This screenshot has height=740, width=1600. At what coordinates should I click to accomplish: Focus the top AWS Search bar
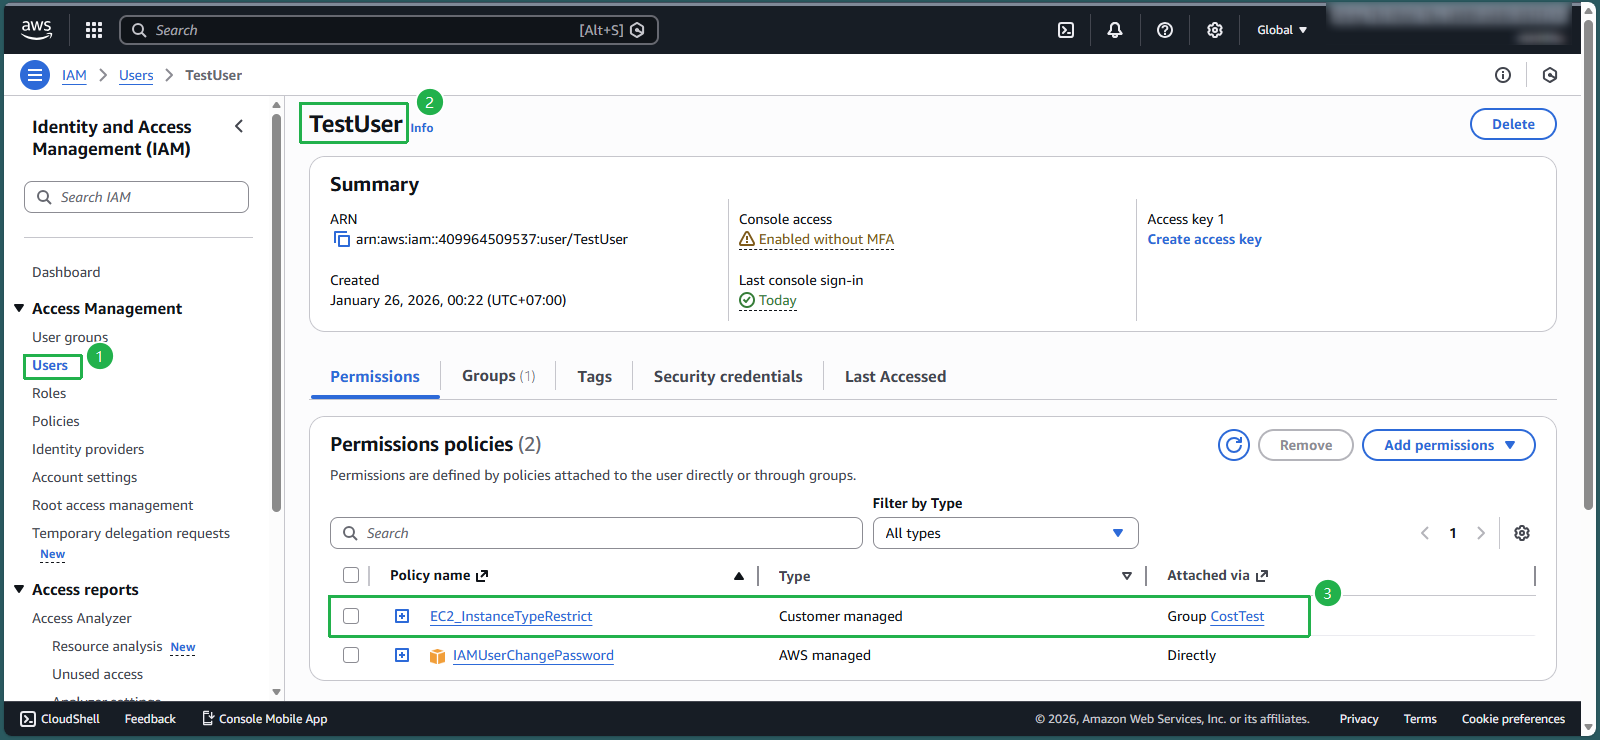[x=388, y=30]
